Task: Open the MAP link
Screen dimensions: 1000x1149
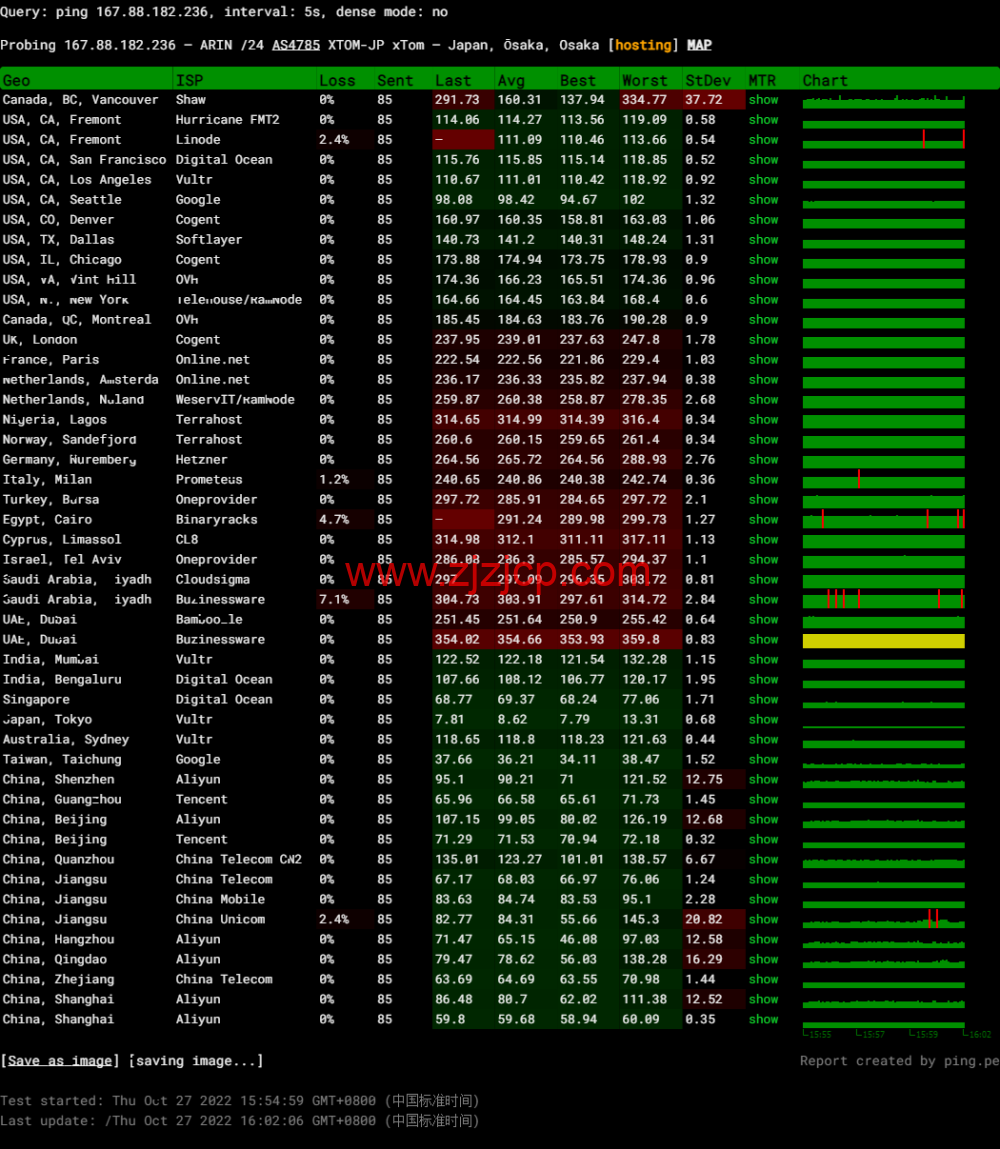Action: point(699,45)
